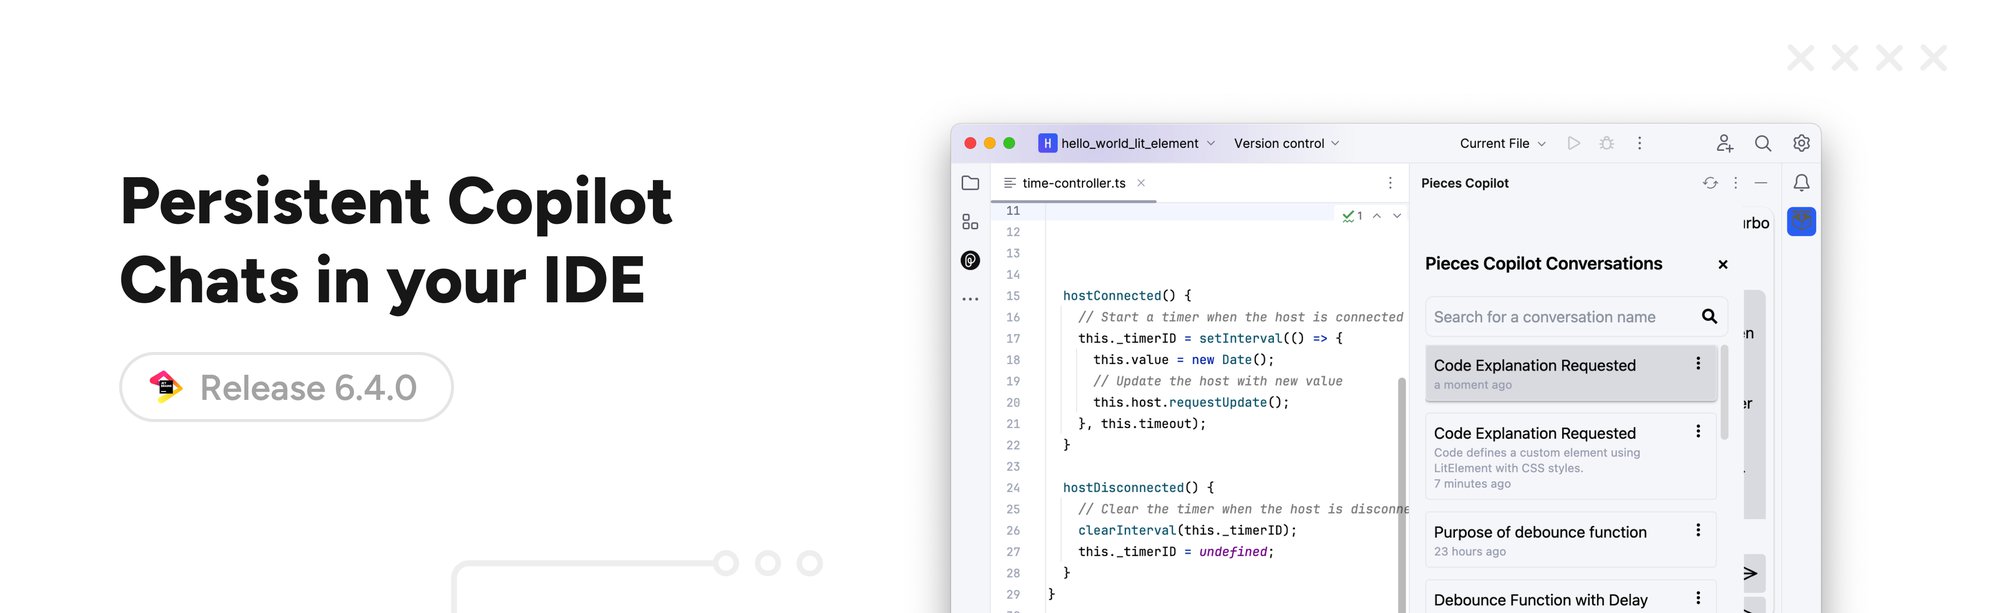Click the hello_world_lit_element project icon
This screenshot has height=613, width=2000.
[x=1047, y=143]
